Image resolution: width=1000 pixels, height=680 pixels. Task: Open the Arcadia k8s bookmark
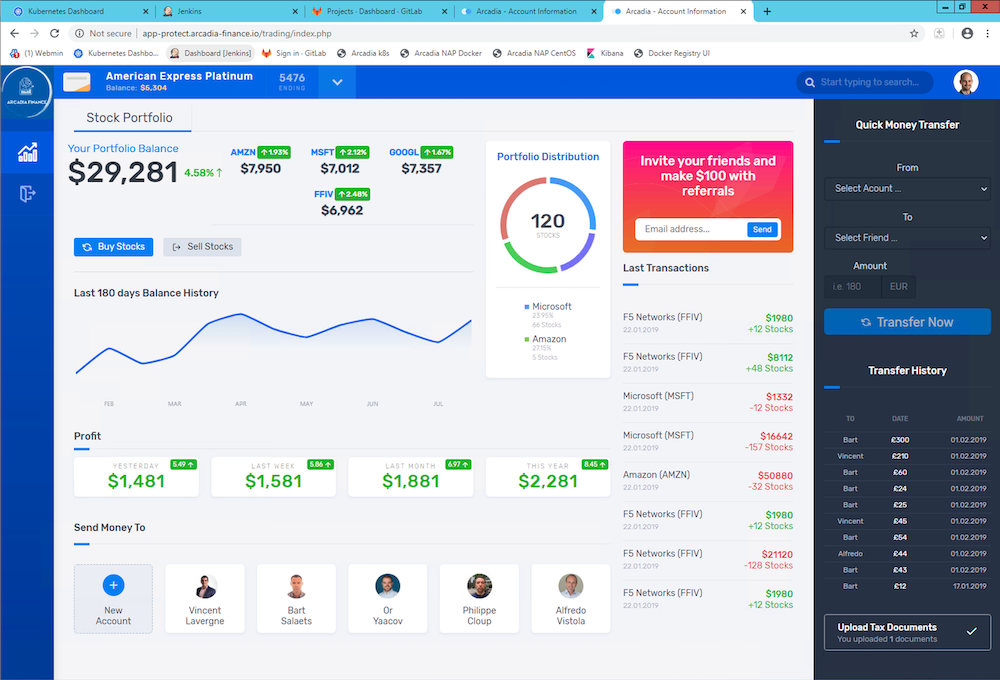[363, 53]
